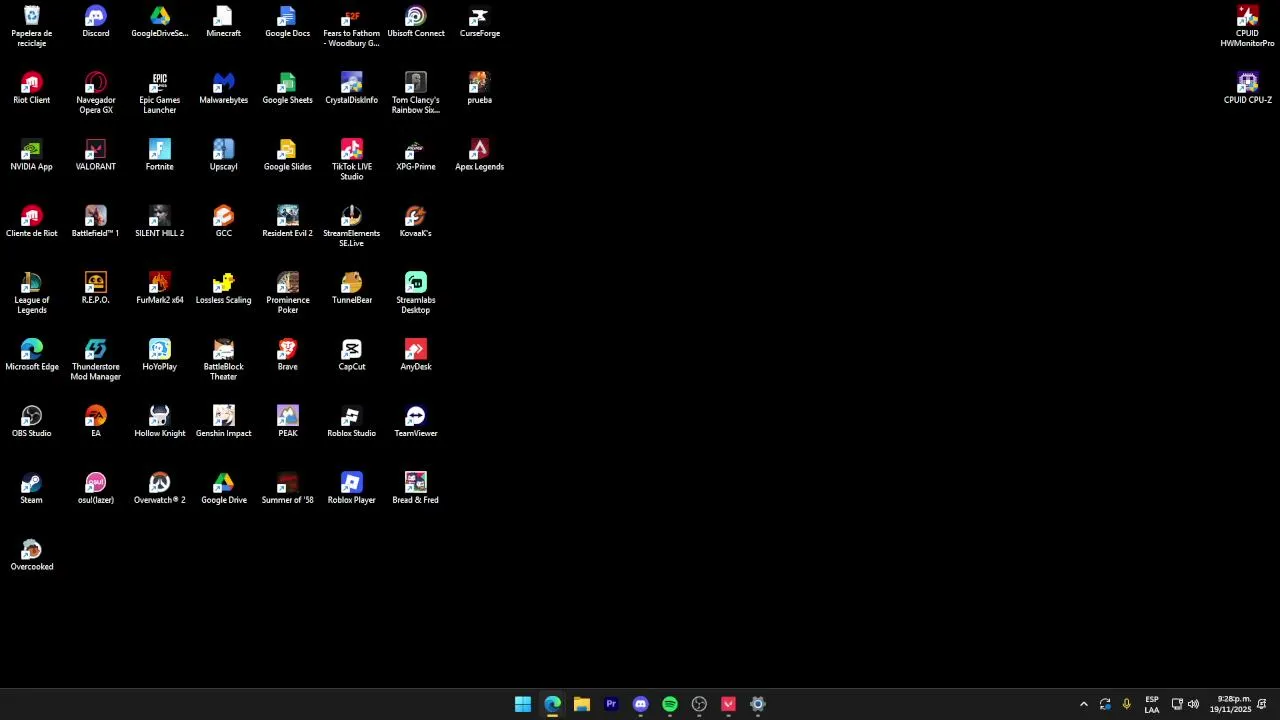Select Streamlabs Desktop icon
This screenshot has height=720, width=1280.
click(x=416, y=293)
